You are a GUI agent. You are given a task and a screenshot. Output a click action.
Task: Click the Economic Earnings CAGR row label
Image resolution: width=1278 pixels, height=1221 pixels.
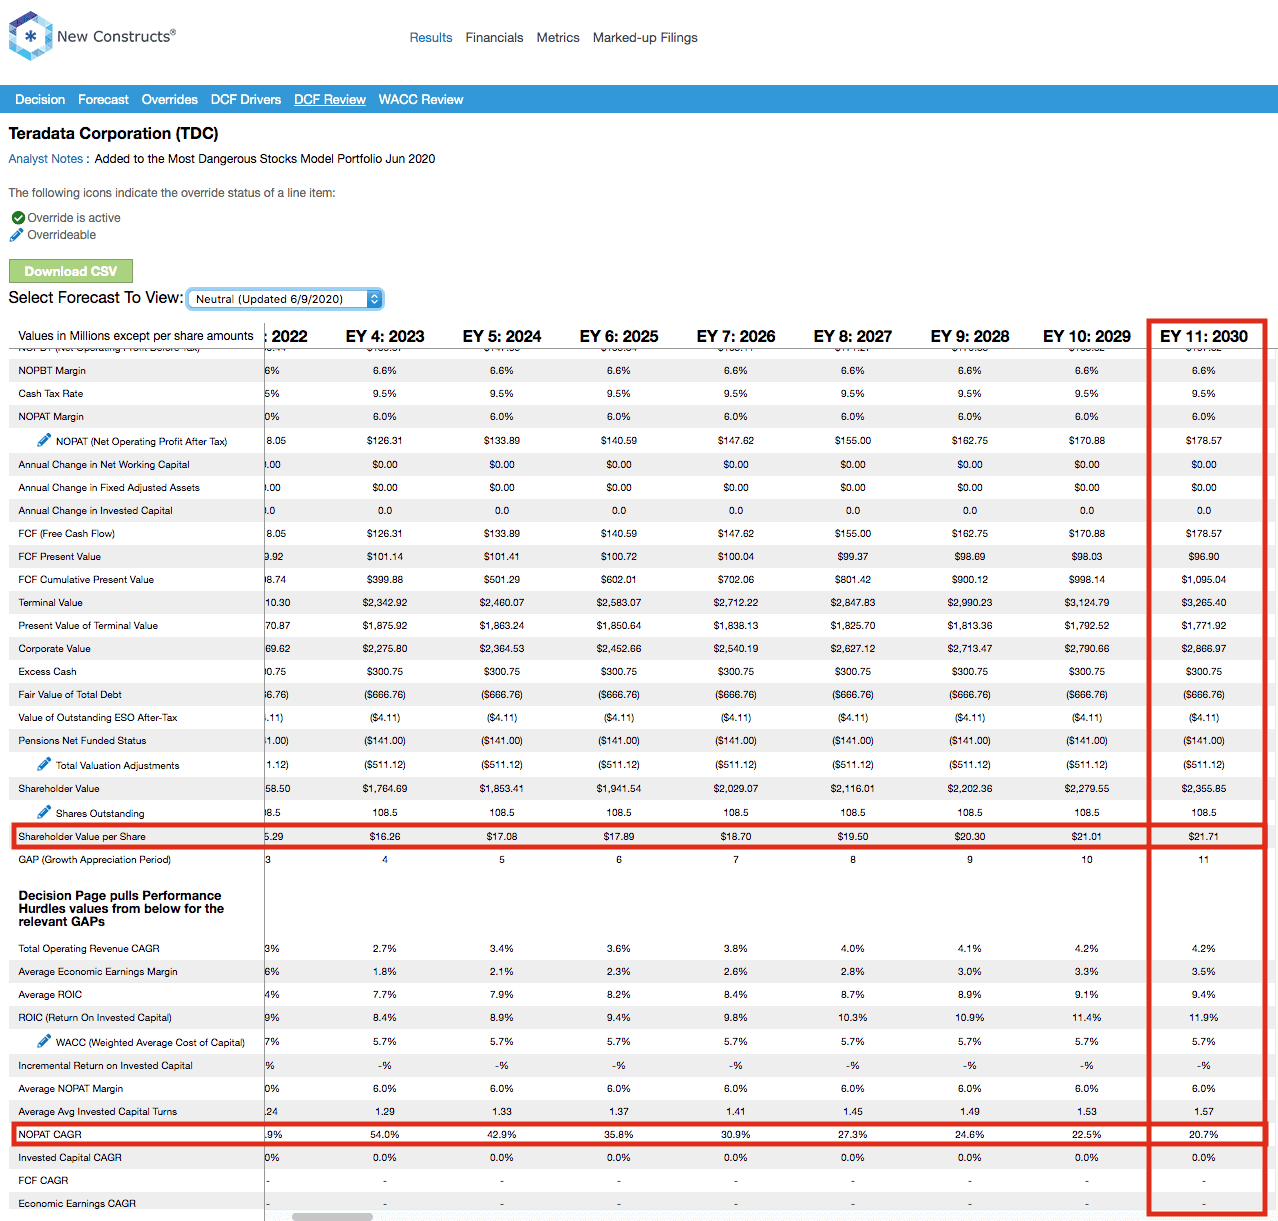[x=77, y=1203]
